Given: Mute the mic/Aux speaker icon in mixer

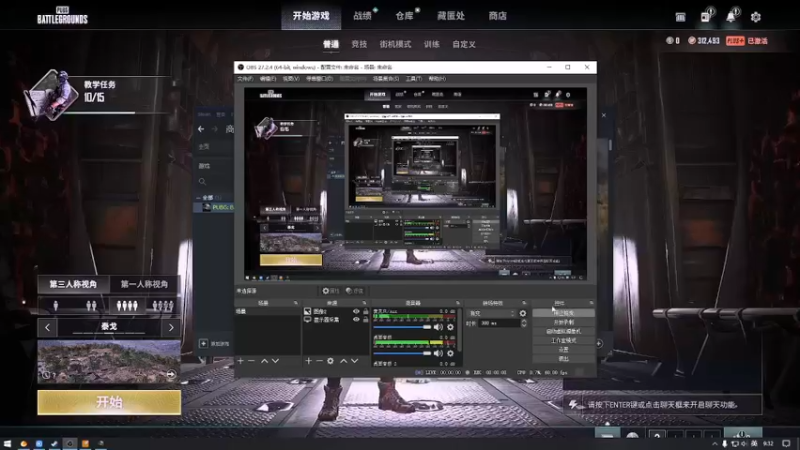Looking at the screenshot, I should pyautogui.click(x=438, y=327).
